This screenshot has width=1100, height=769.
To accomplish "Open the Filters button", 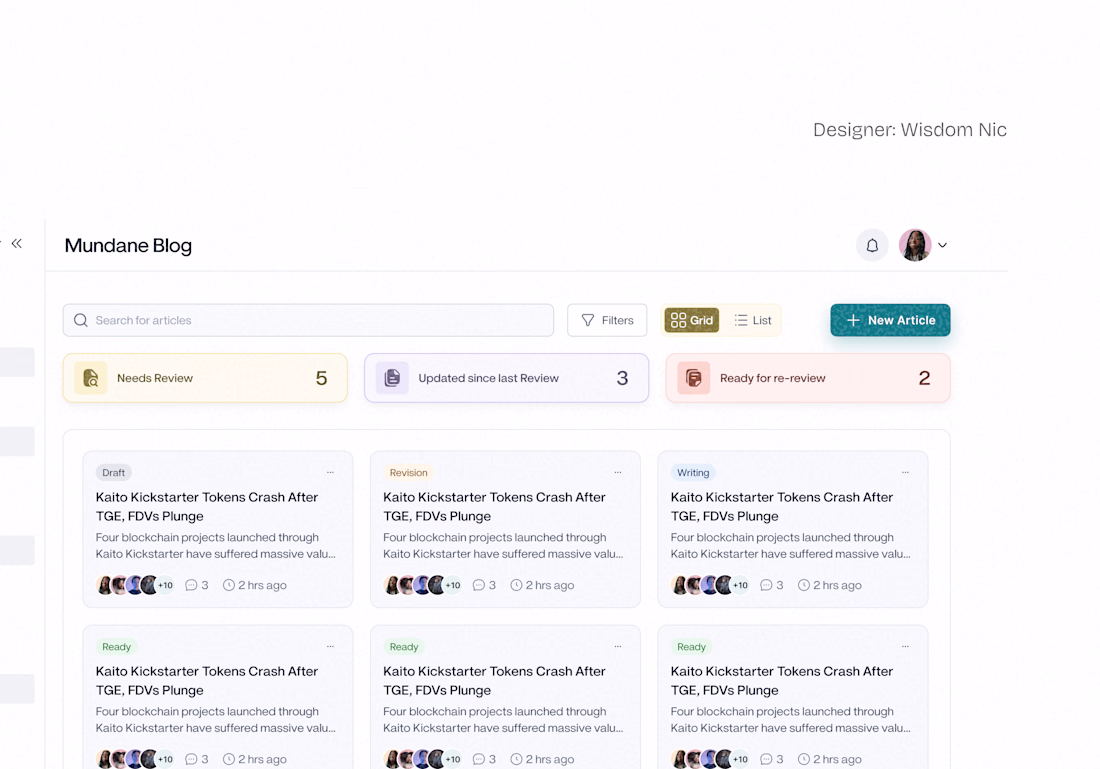I will coord(607,320).
